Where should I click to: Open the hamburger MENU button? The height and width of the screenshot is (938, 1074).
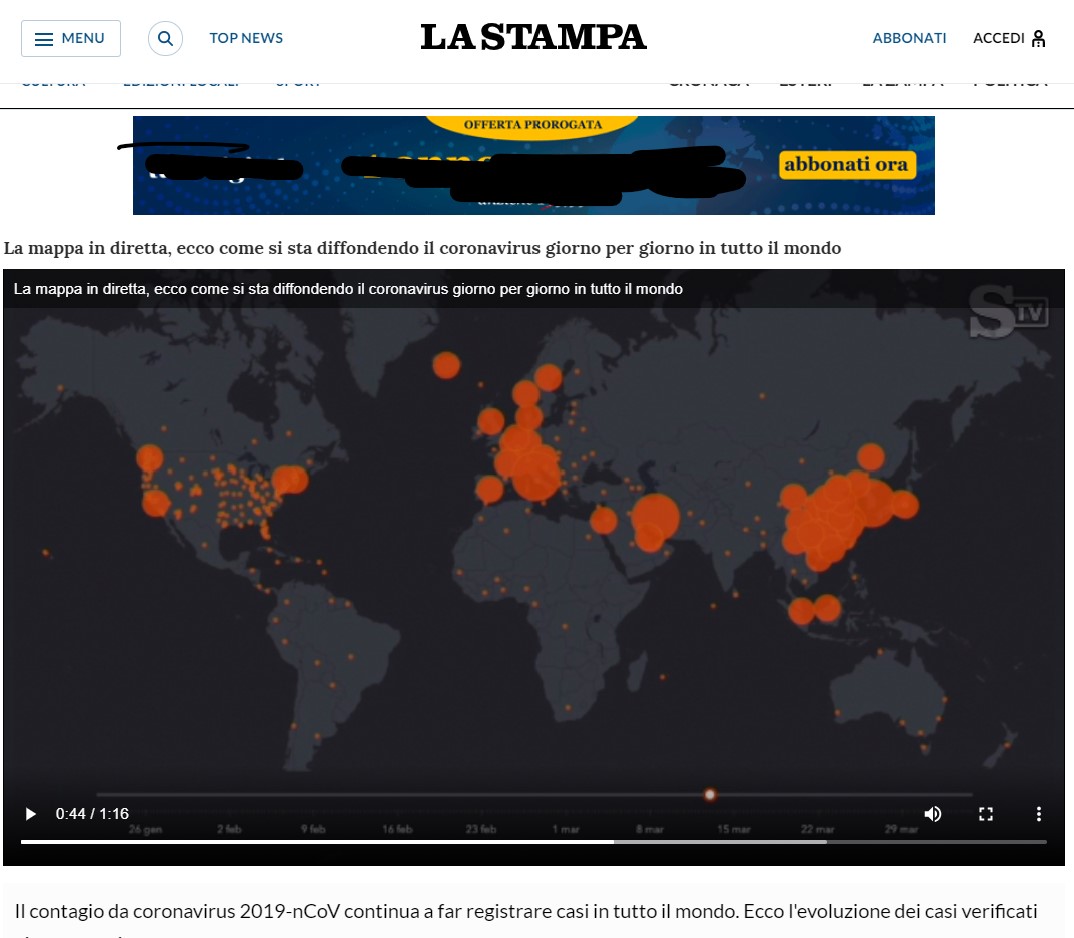click(x=70, y=39)
